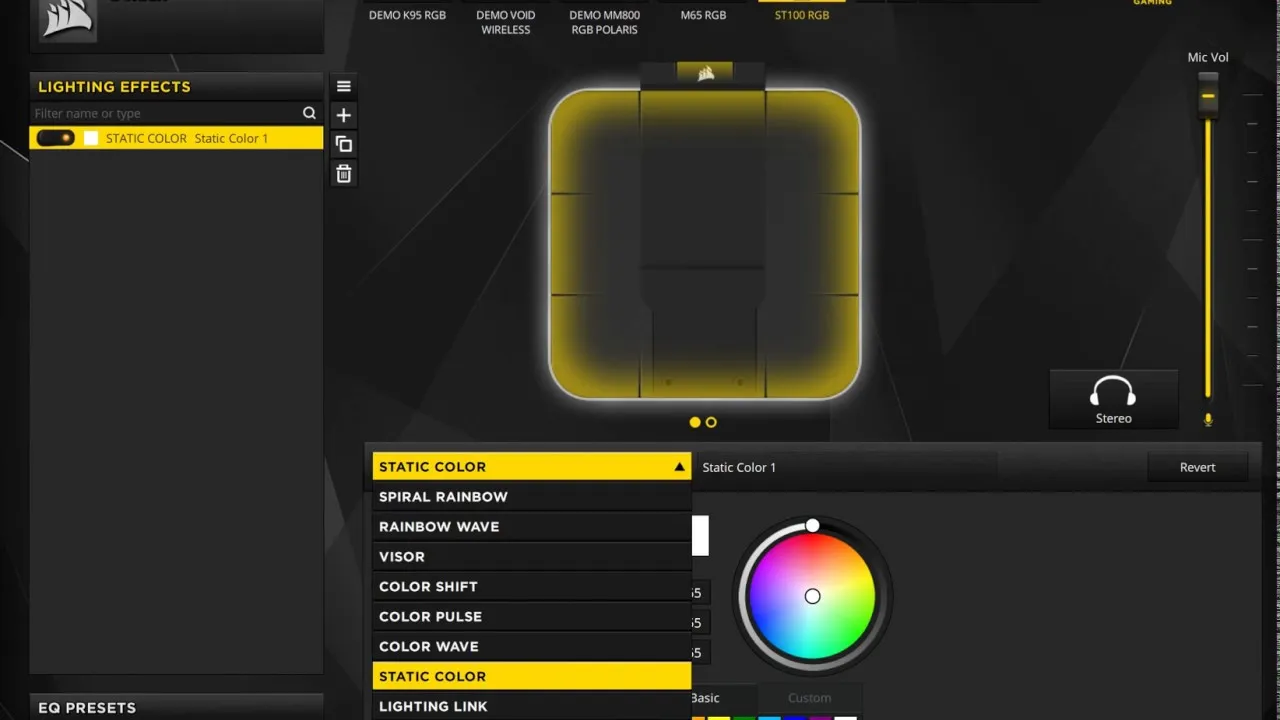Switch to DEMO VOID WIRELESS device tab
The width and height of the screenshot is (1280, 720).
tap(506, 22)
